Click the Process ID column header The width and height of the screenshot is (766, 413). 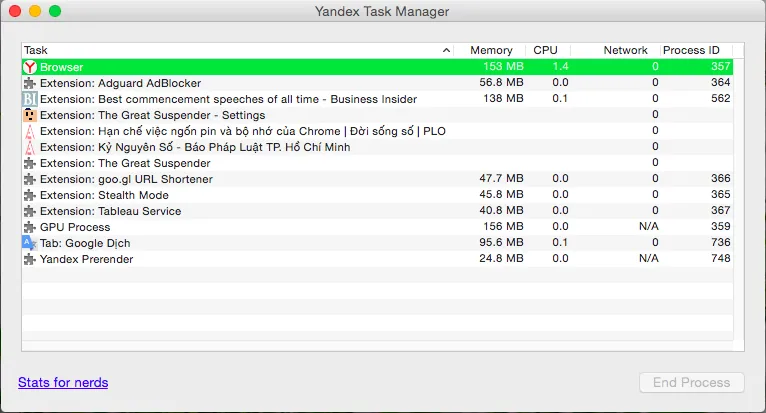point(691,50)
